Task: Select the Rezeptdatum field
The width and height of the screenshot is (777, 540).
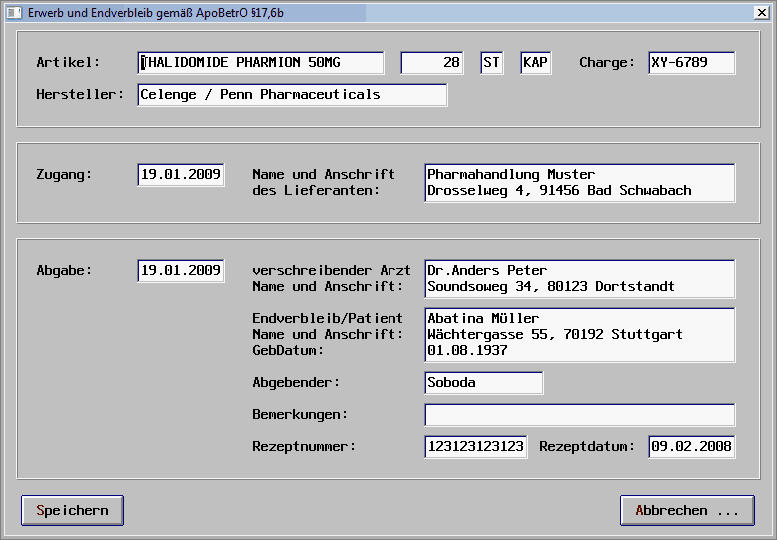Action: [x=691, y=447]
